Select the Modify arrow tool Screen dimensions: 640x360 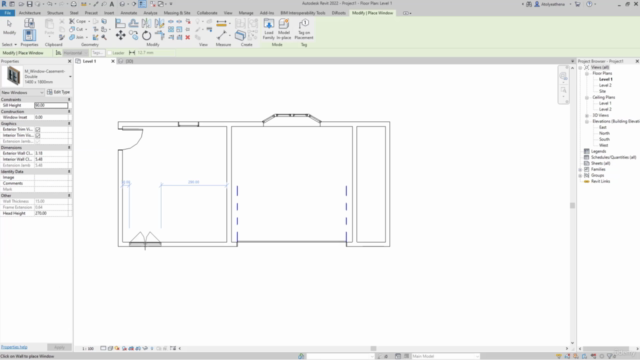click(9, 27)
